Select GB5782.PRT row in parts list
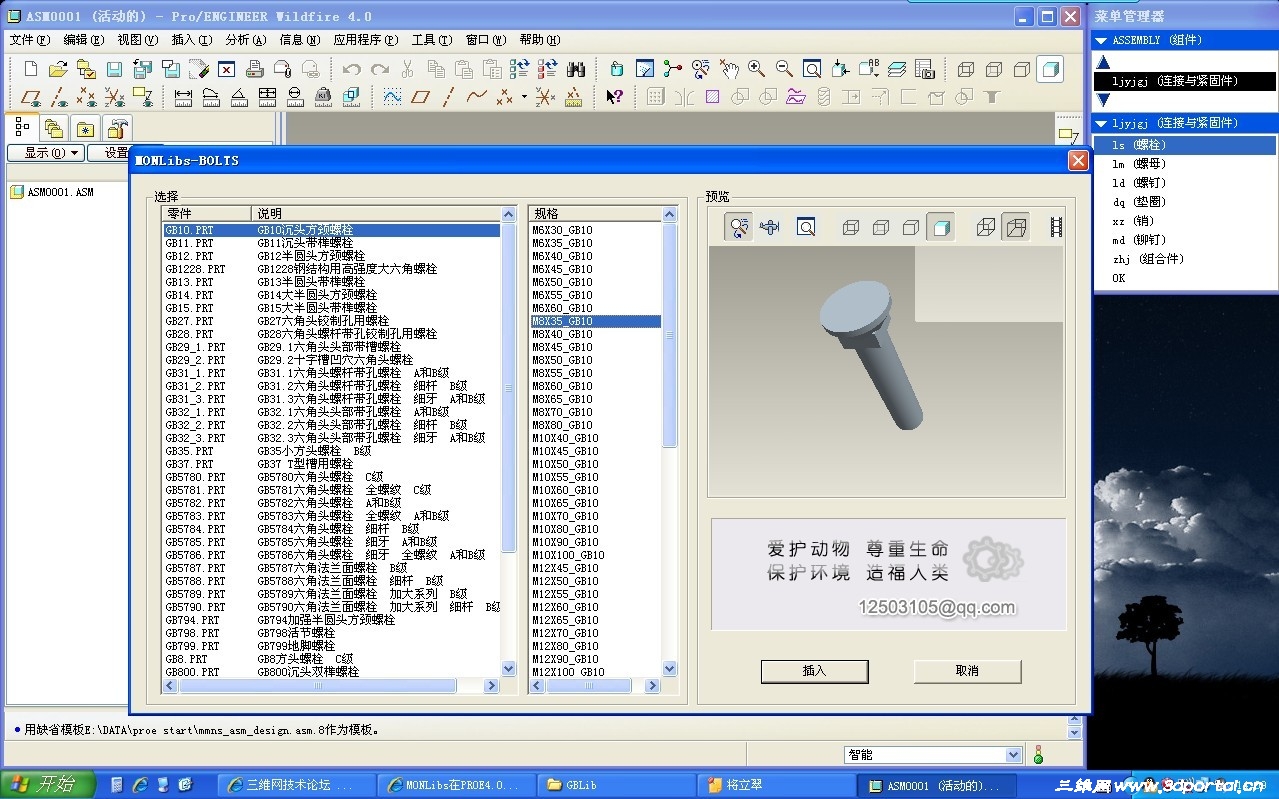The width and height of the screenshot is (1279, 799). (331, 503)
